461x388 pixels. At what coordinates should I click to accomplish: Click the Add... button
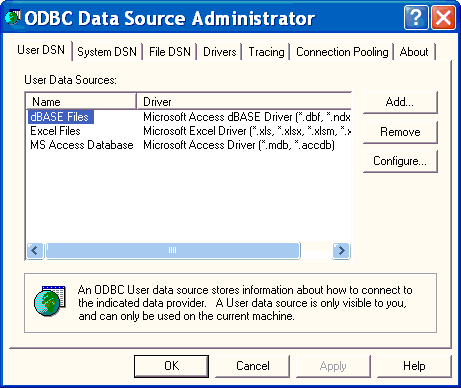pyautogui.click(x=400, y=102)
